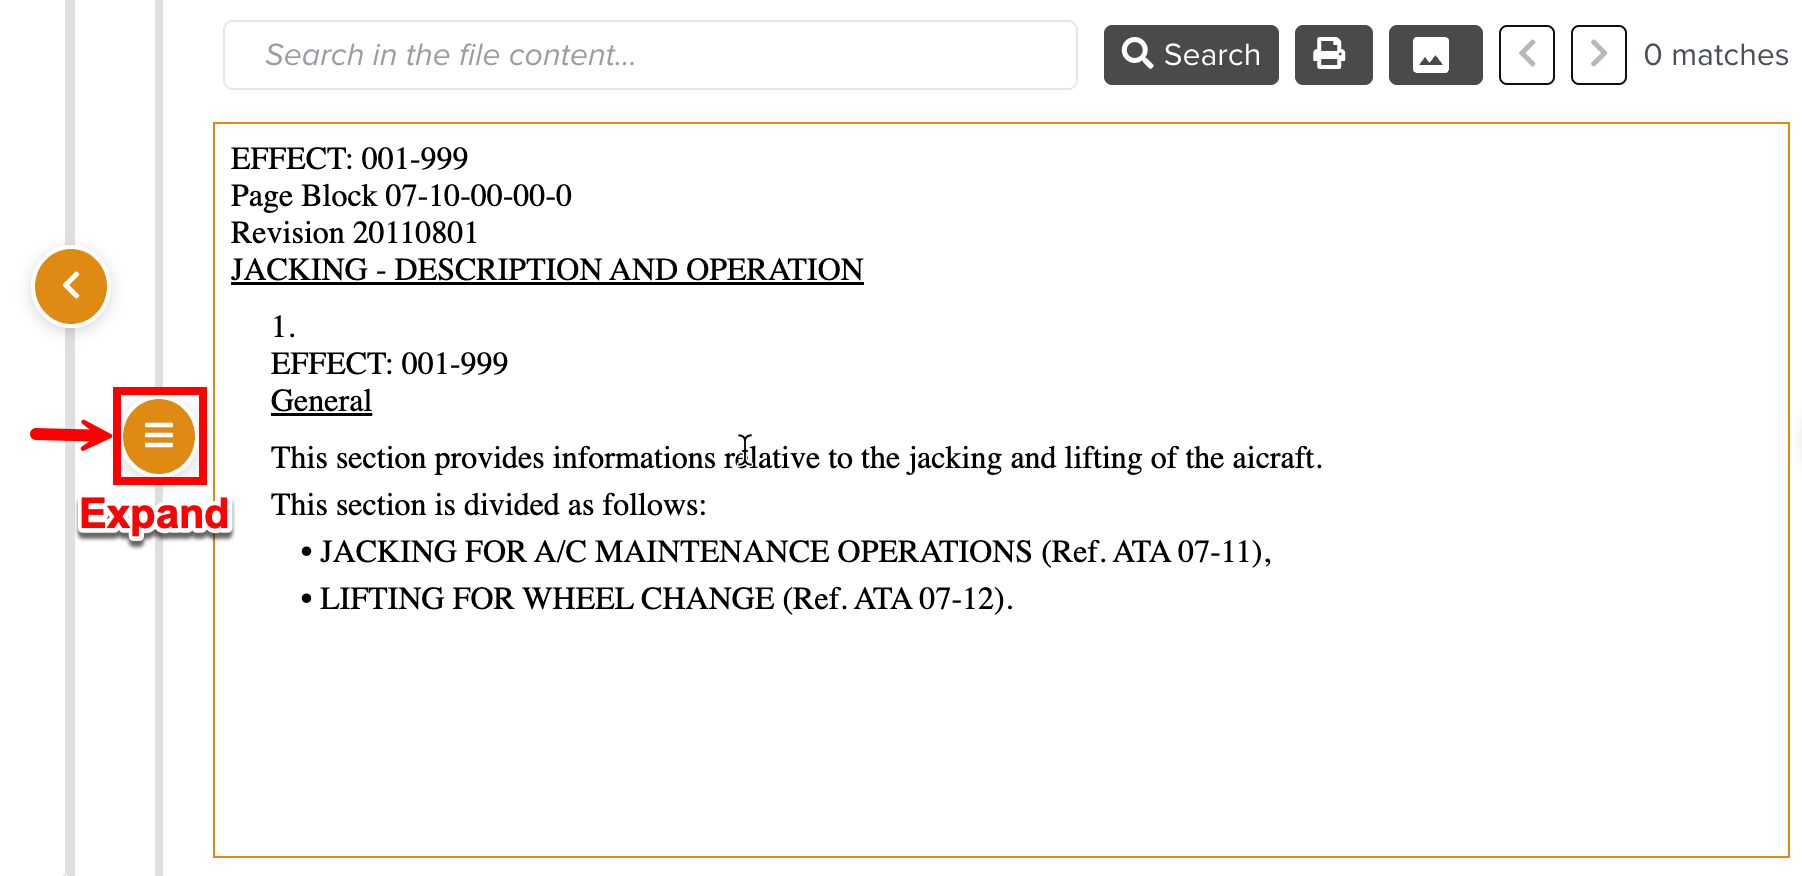Click the orange back chevron button
Image resolution: width=1802 pixels, height=876 pixels.
pyautogui.click(x=71, y=287)
